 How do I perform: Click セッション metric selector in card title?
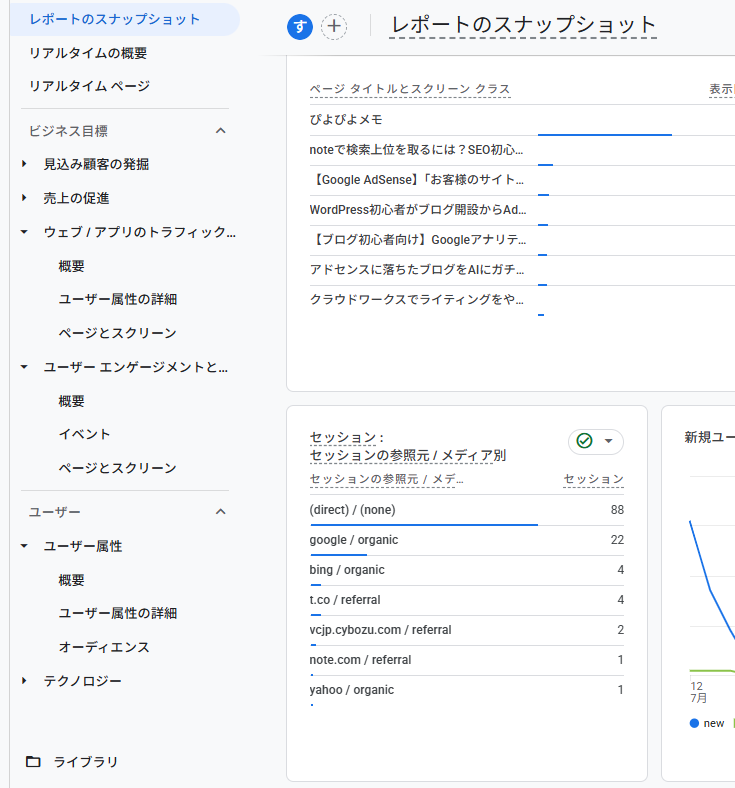tap(343, 437)
